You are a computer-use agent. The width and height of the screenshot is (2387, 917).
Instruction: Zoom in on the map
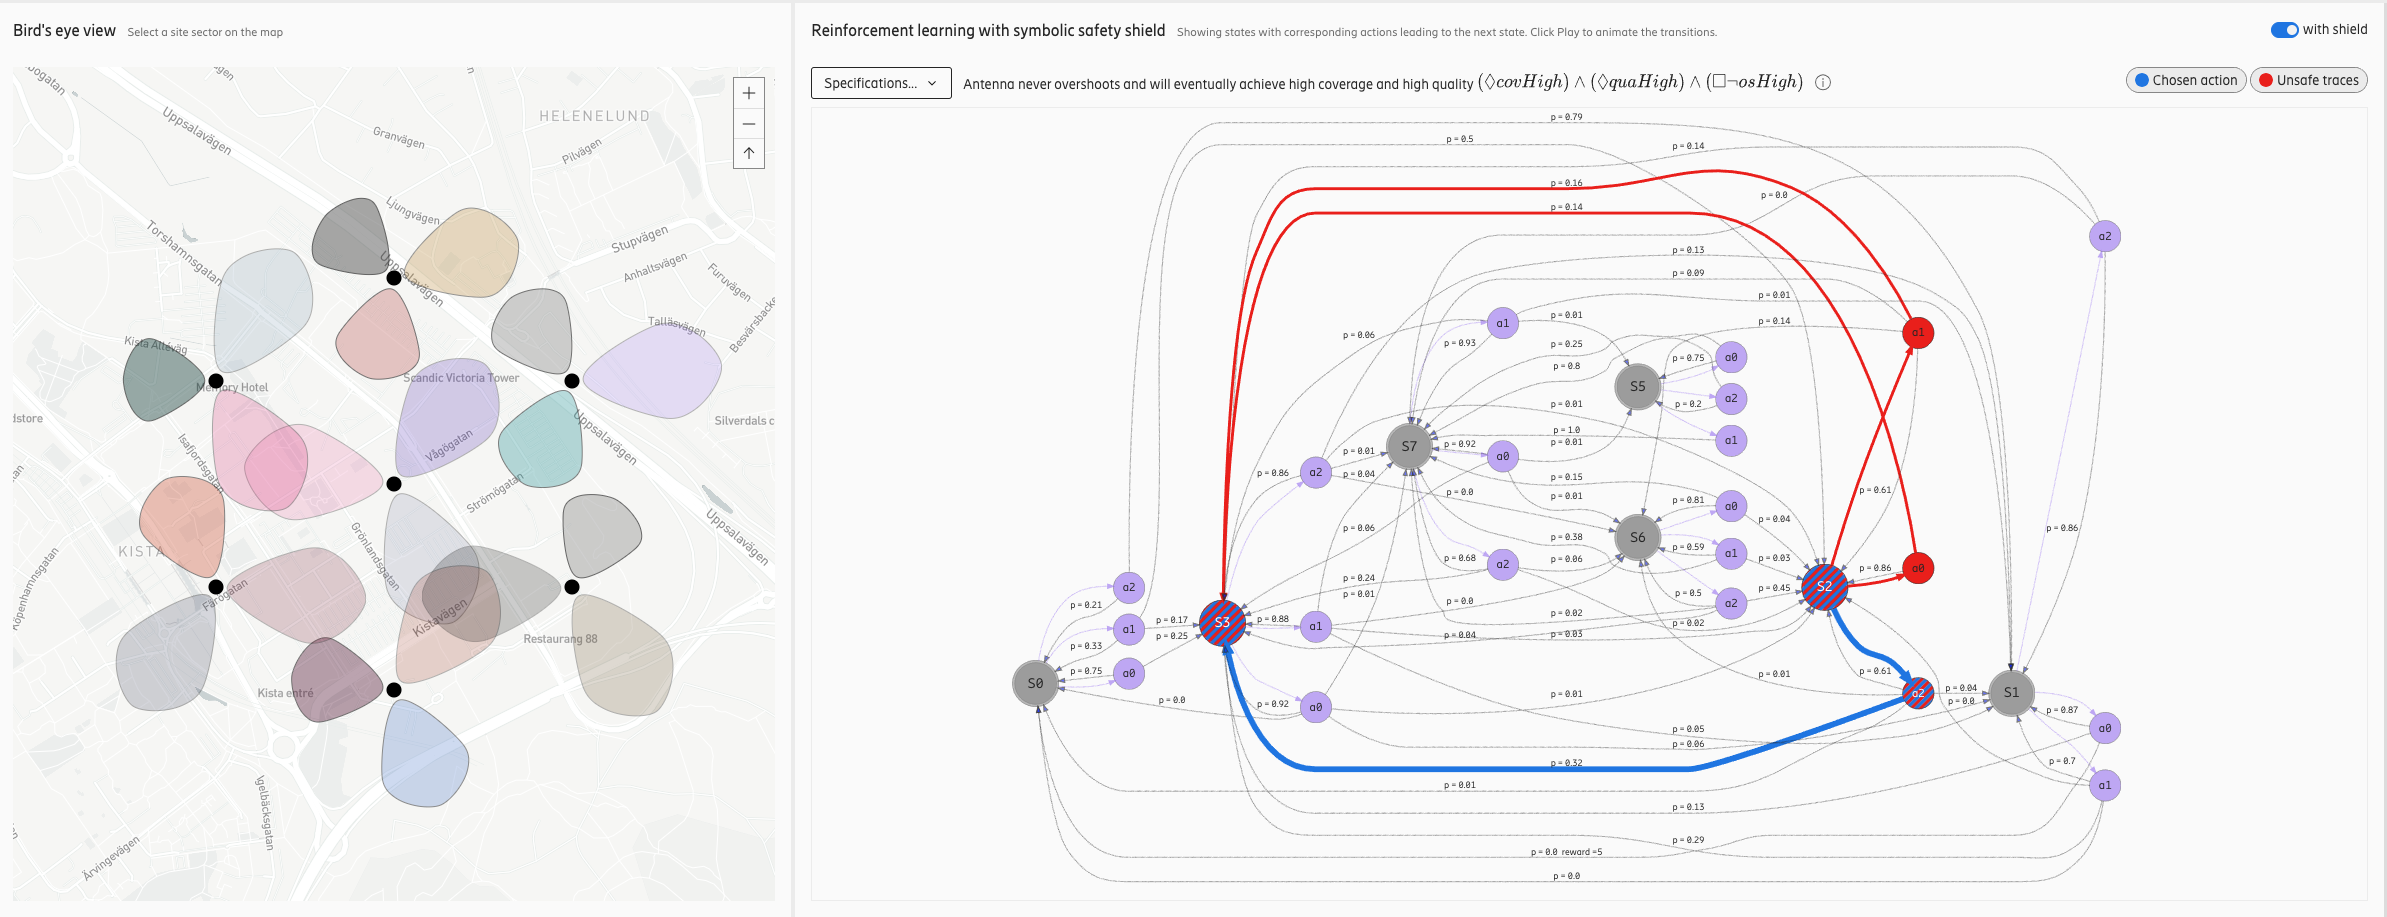click(749, 93)
